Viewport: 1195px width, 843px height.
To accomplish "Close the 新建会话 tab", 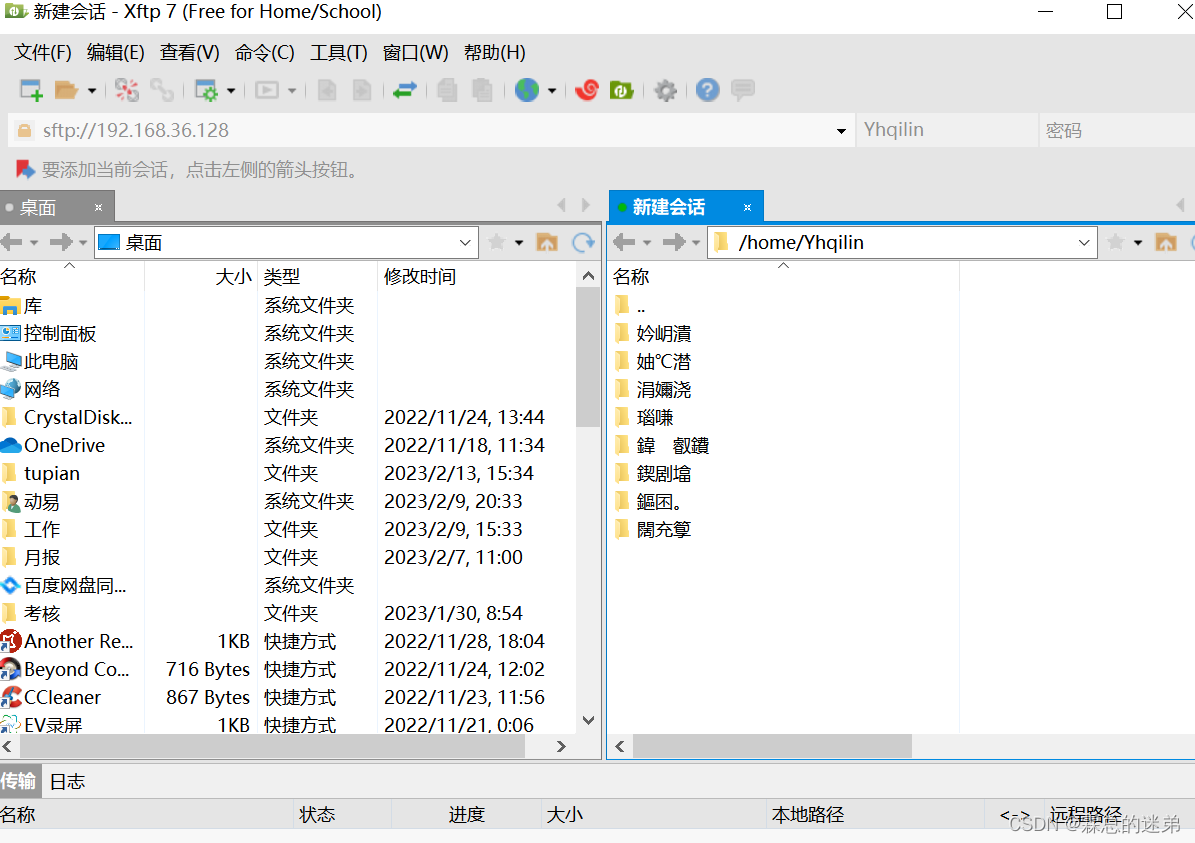I will pos(747,207).
